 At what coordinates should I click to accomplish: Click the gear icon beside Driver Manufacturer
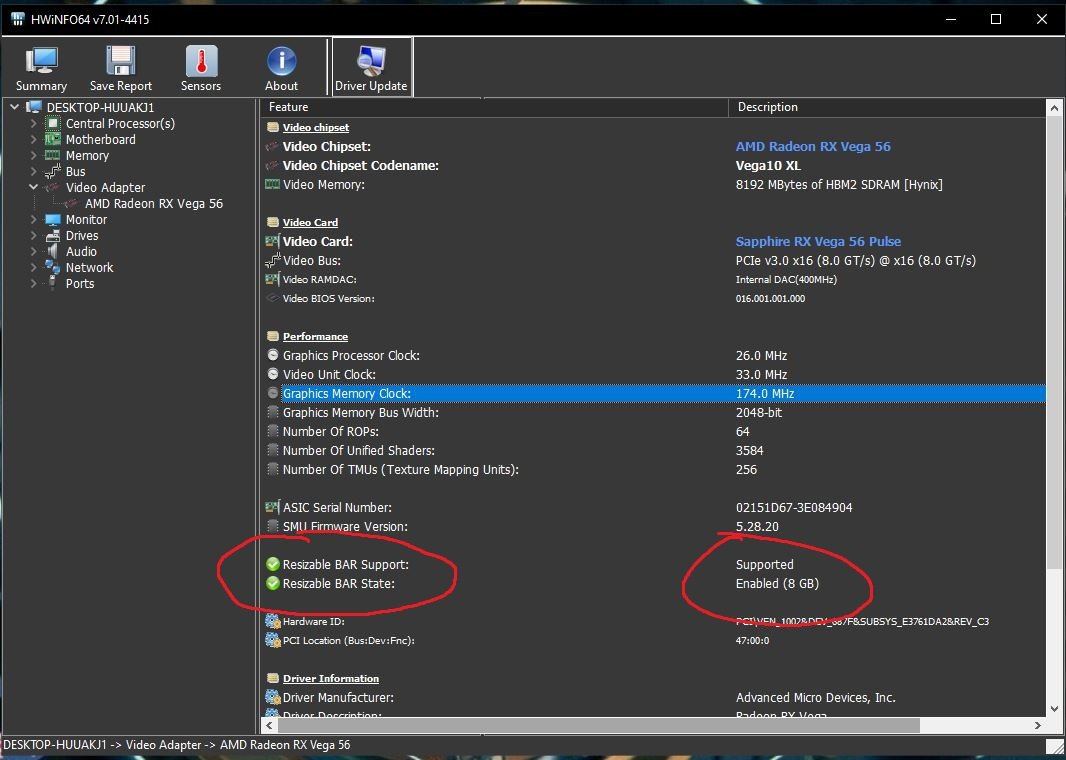pos(273,697)
